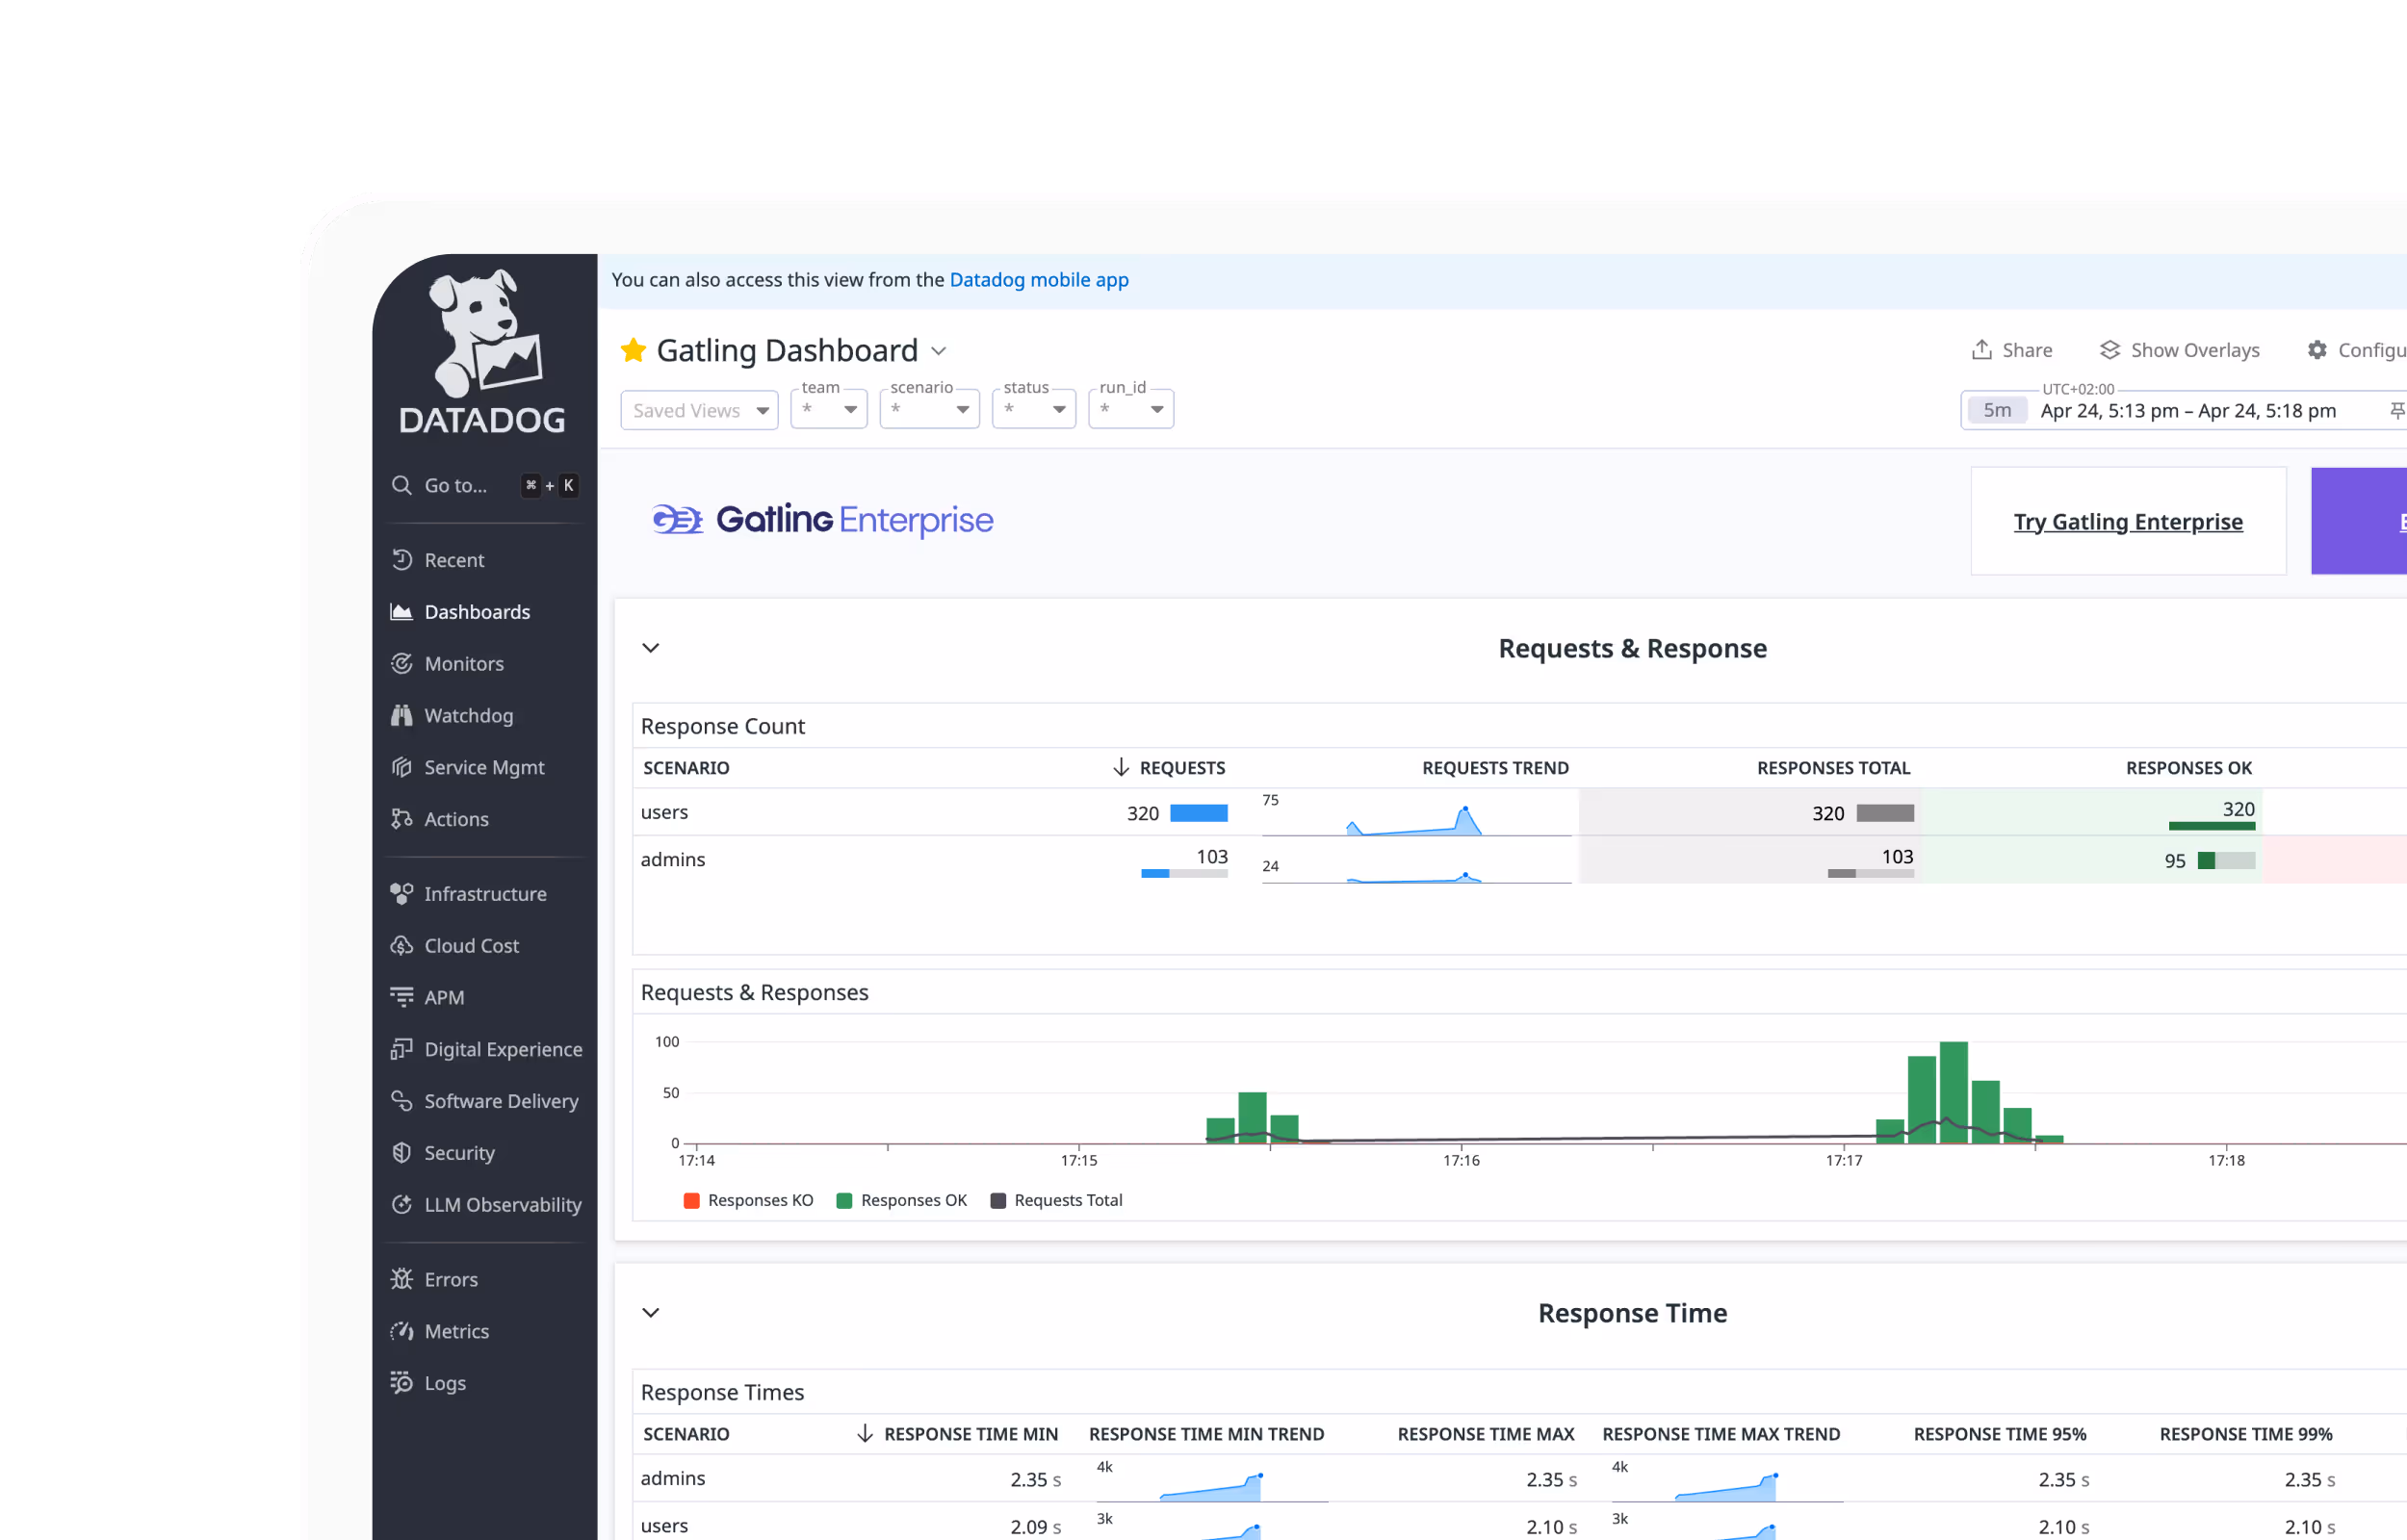Screen dimensions: 2407x1540
Task: Click the REQUESTS TREND column header
Action: [1495, 768]
